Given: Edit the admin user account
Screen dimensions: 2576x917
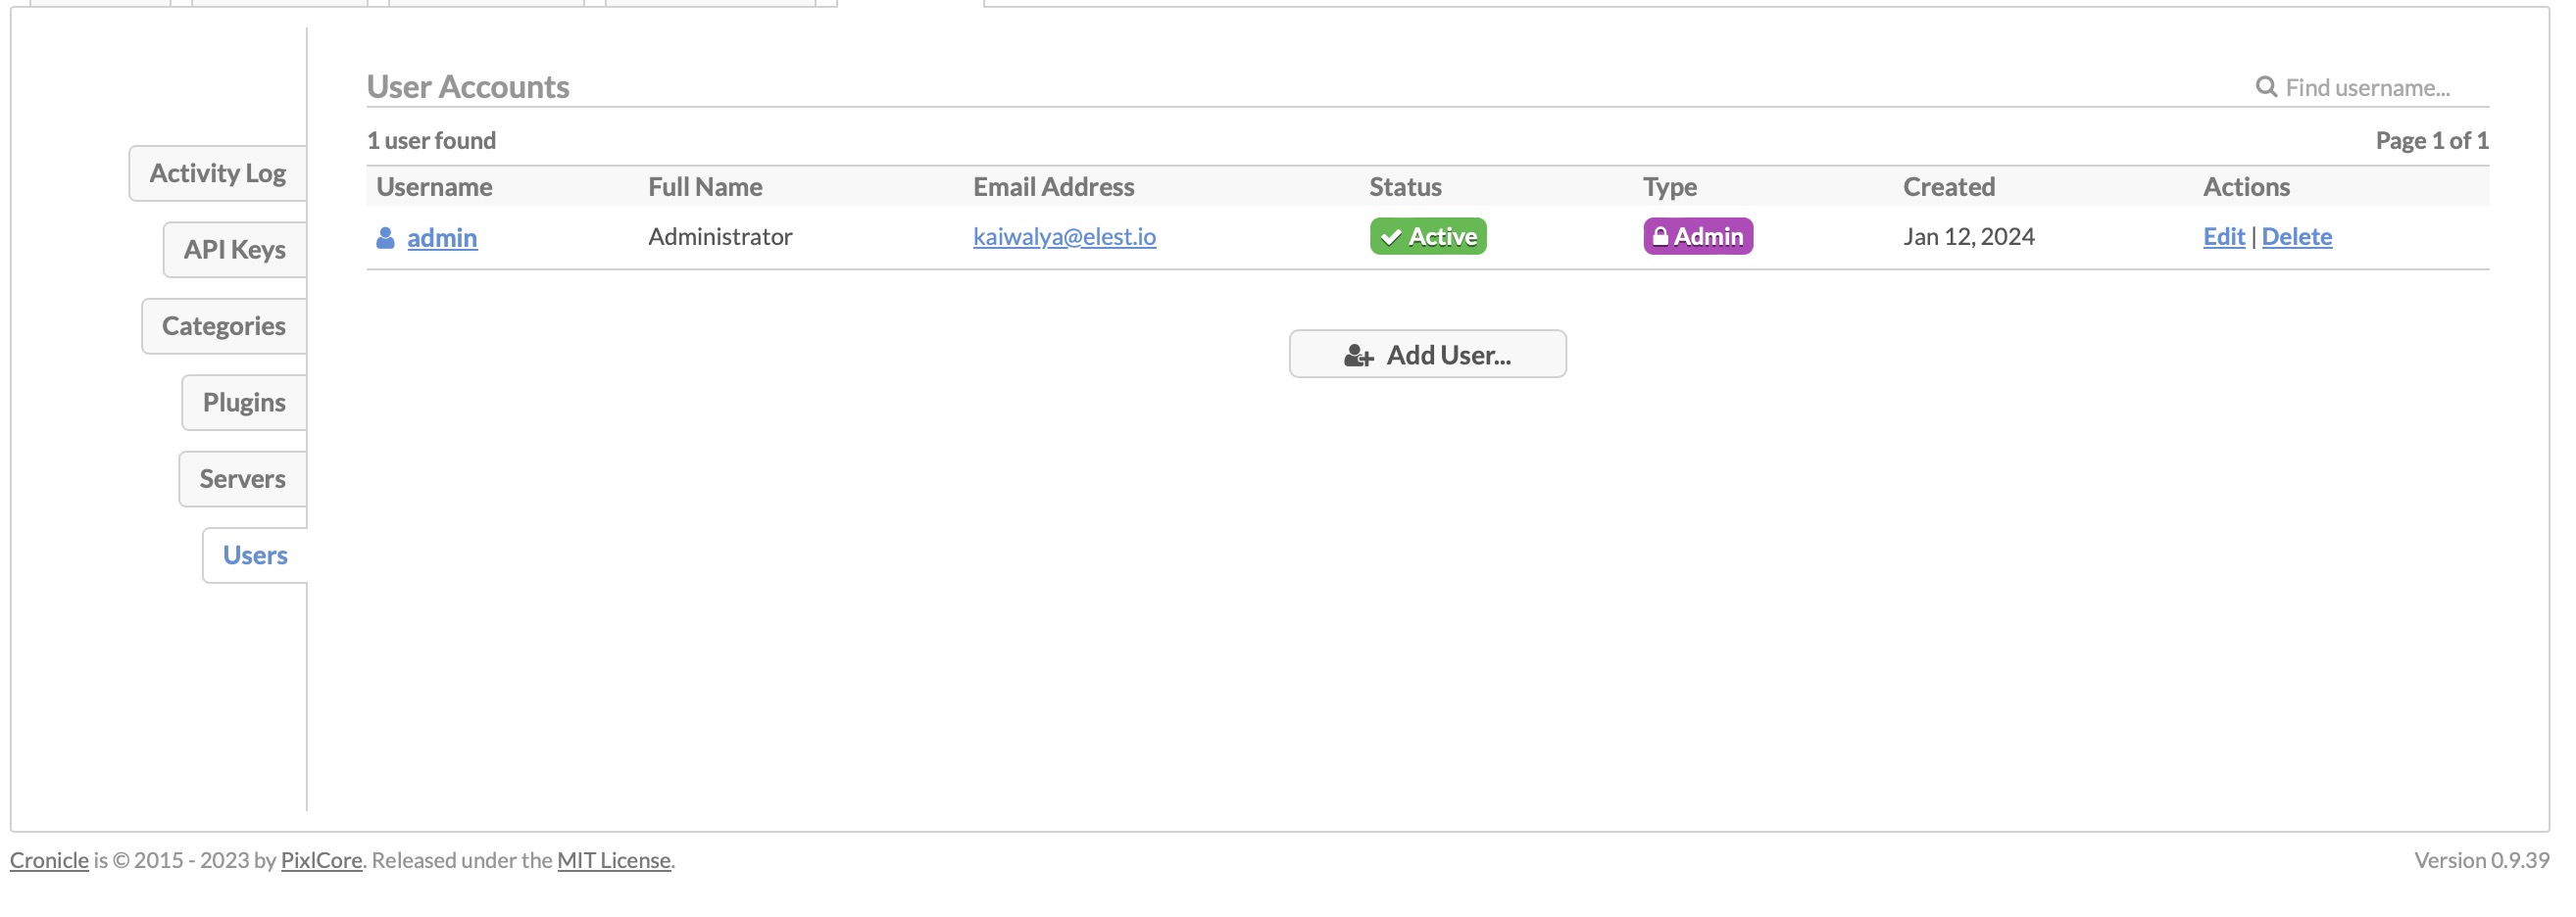Looking at the screenshot, I should (2223, 236).
